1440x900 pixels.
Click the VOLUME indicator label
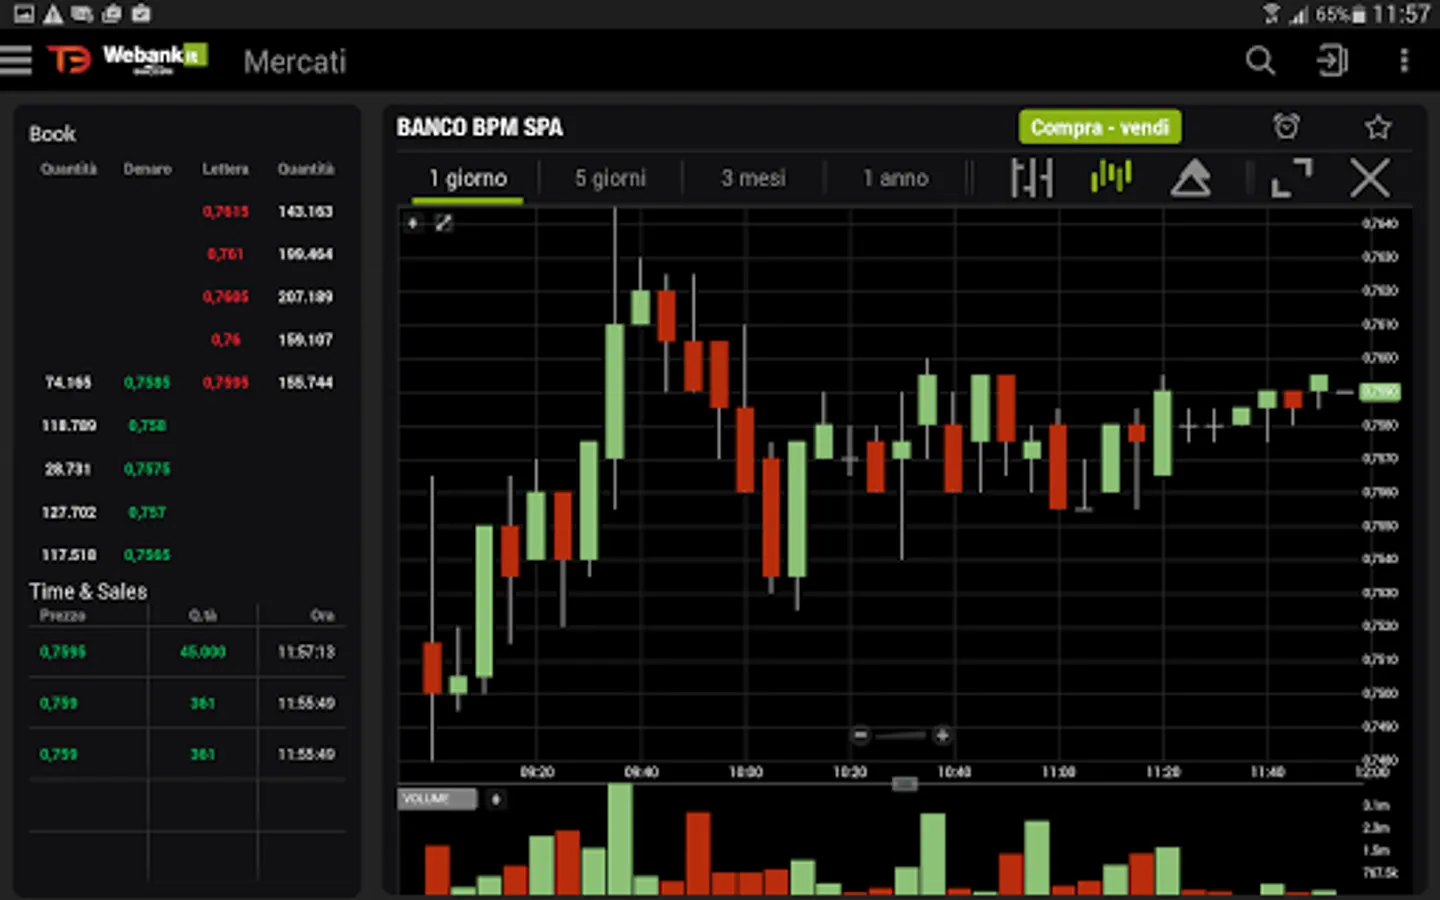point(437,799)
